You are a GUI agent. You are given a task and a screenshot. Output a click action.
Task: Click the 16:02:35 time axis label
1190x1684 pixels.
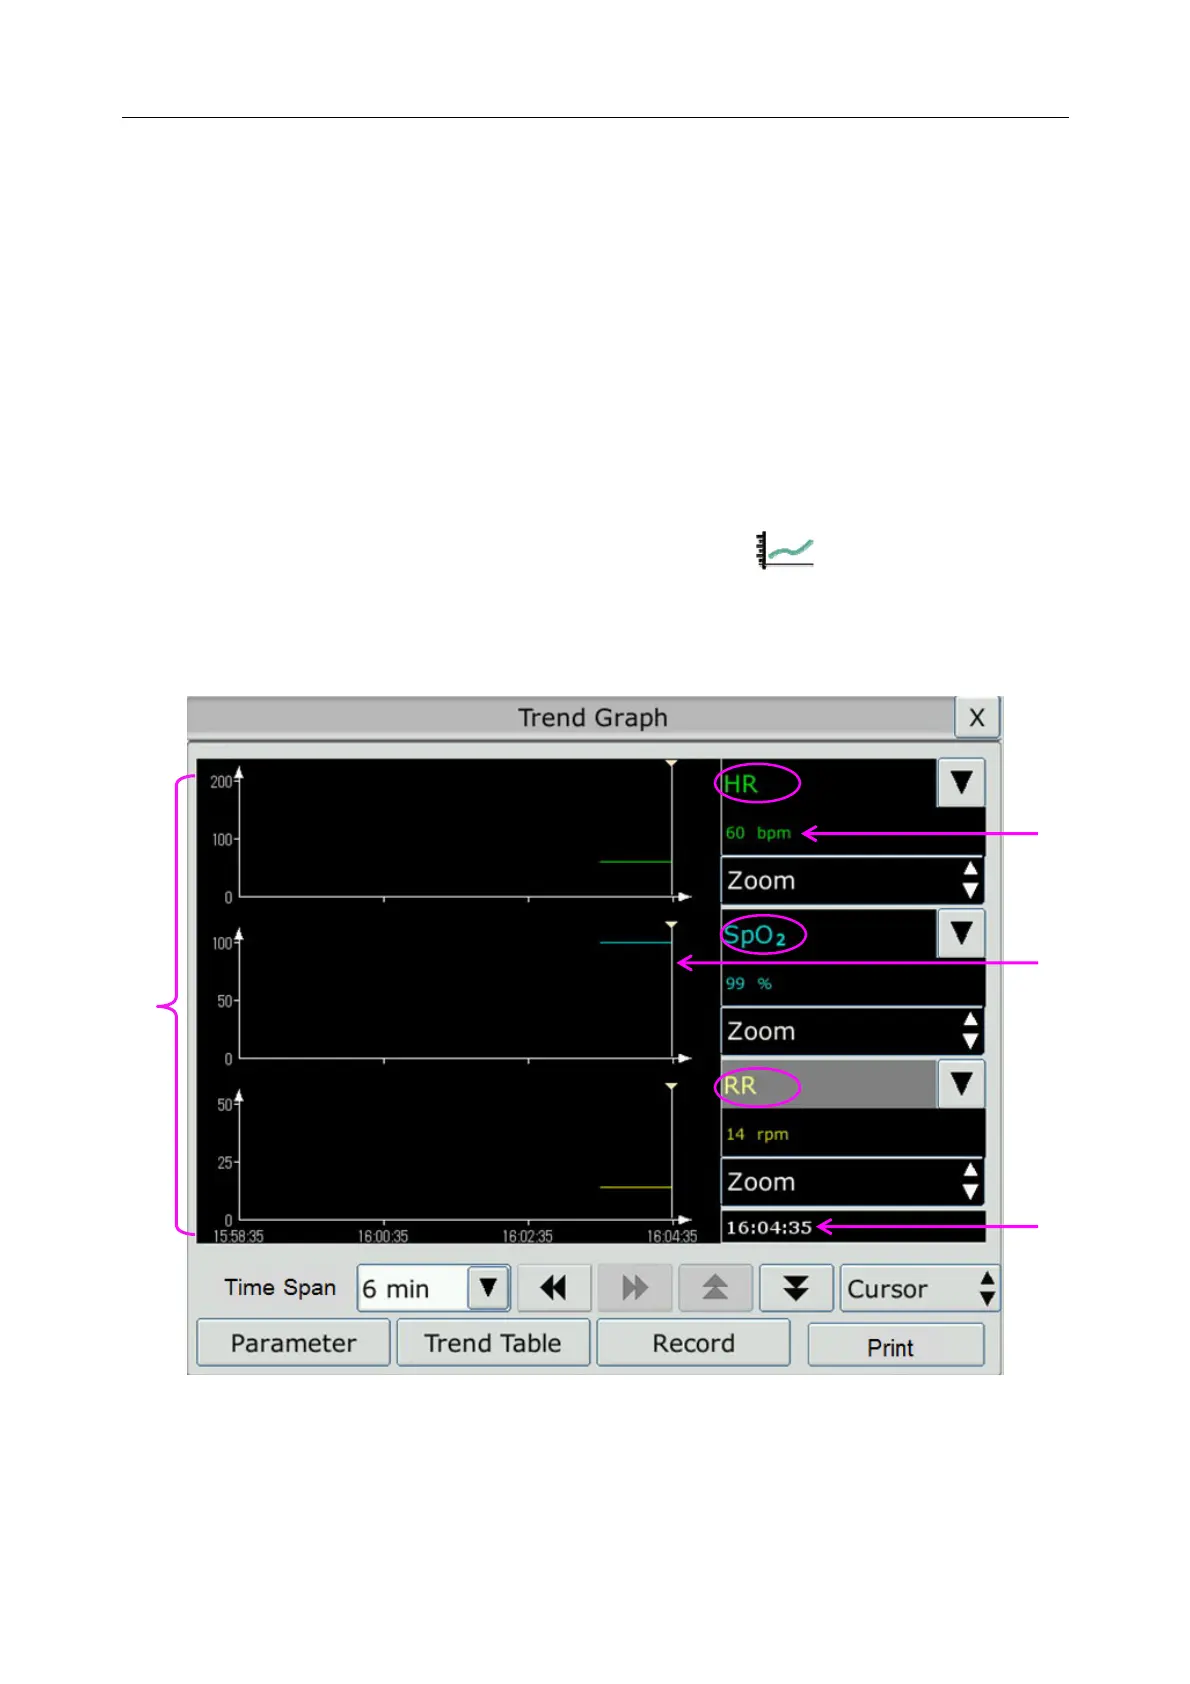coord(527,1236)
